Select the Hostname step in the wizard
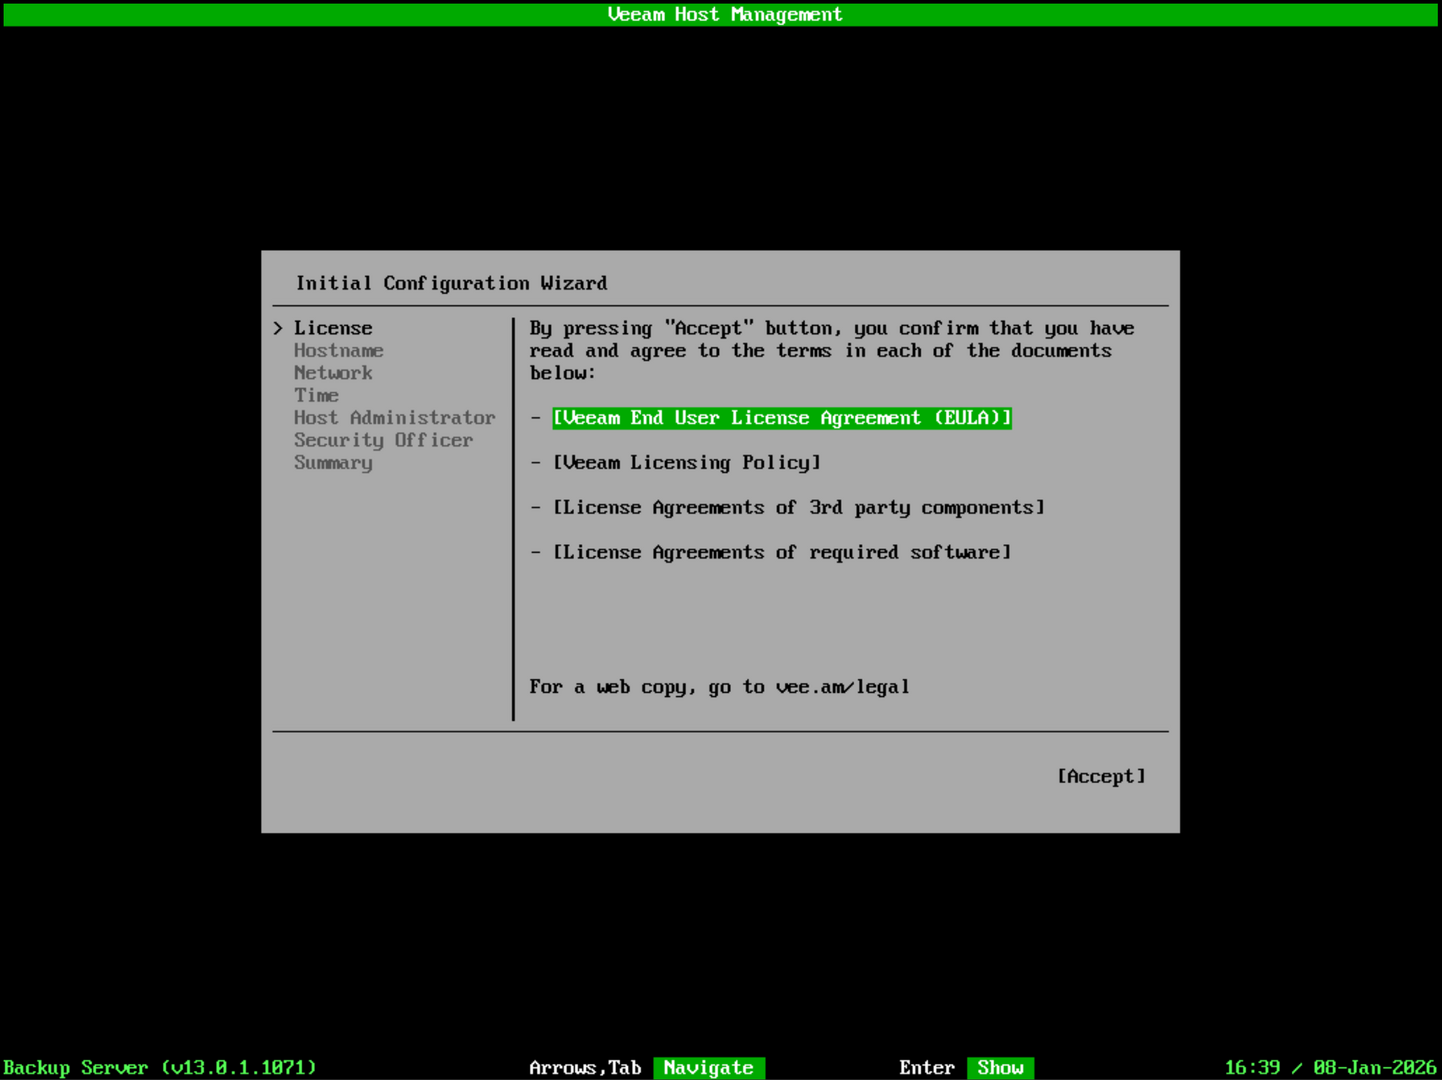The image size is (1442, 1080). (339, 351)
